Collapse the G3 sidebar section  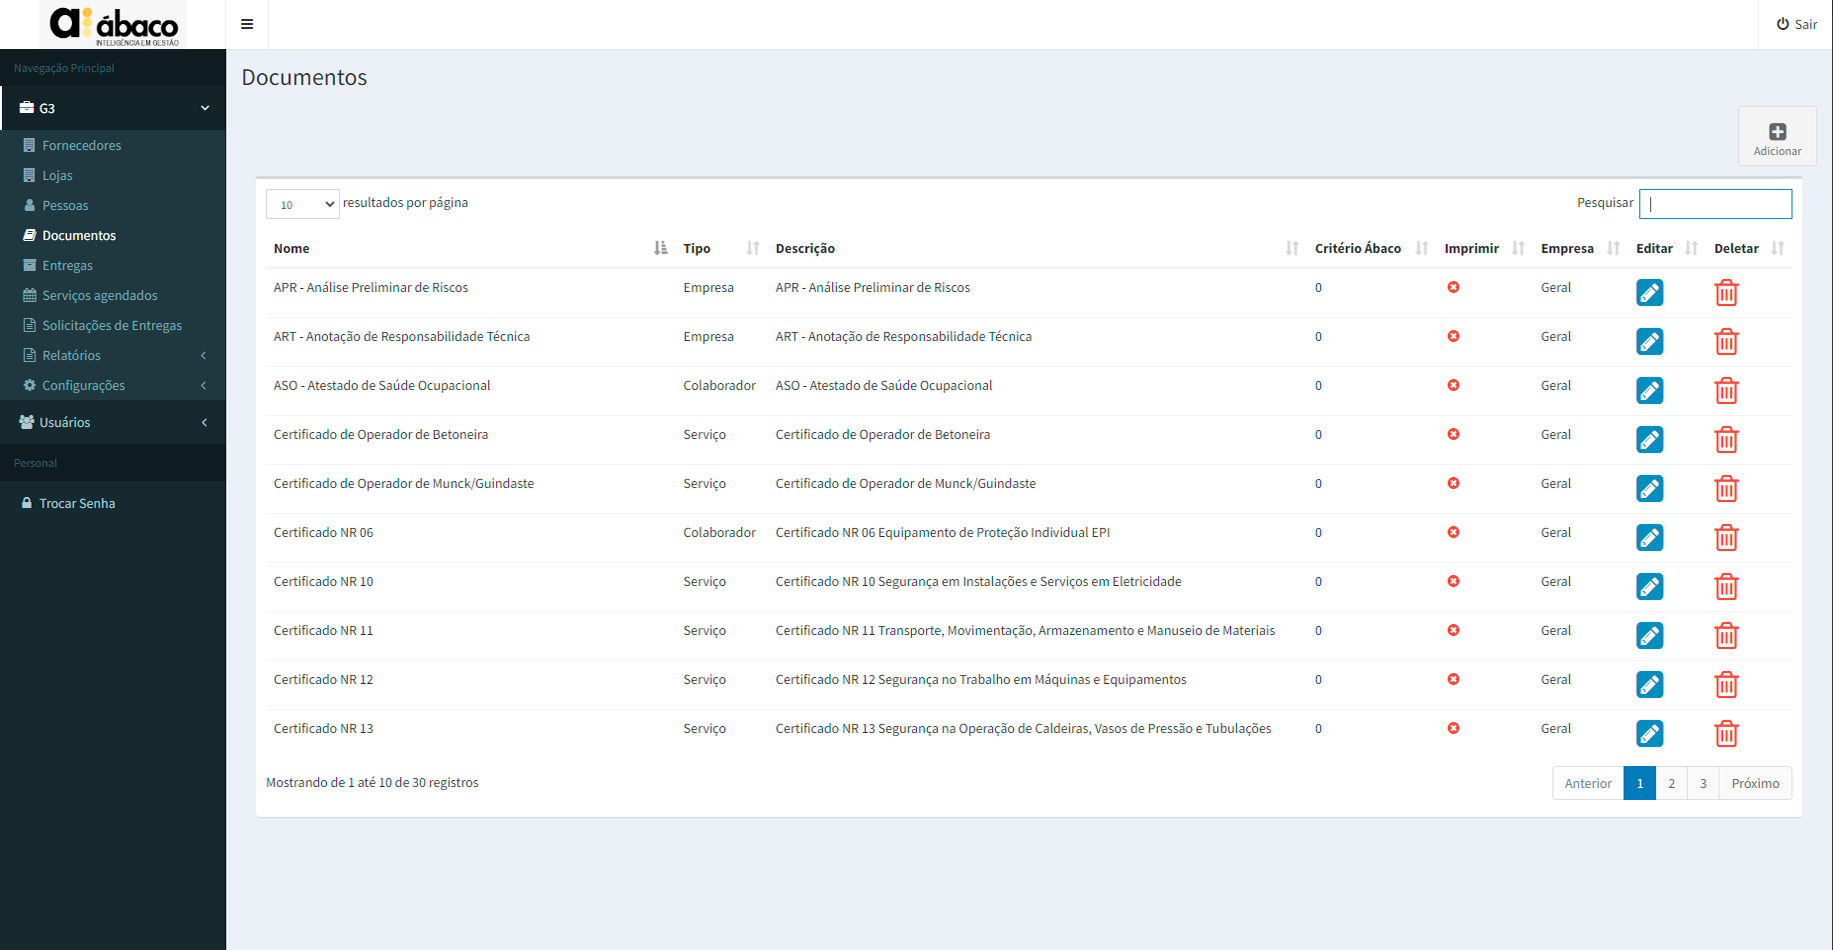point(113,108)
